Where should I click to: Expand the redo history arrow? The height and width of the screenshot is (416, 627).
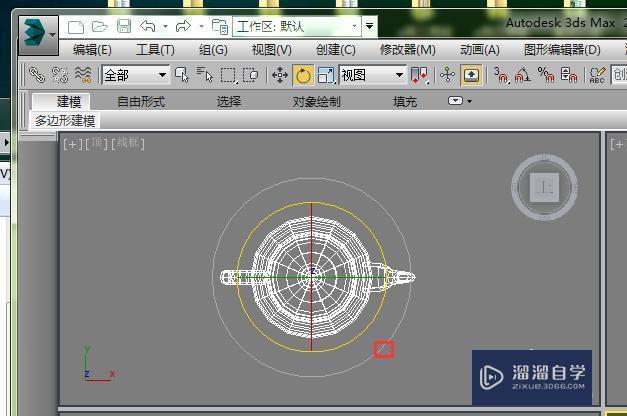coord(201,27)
